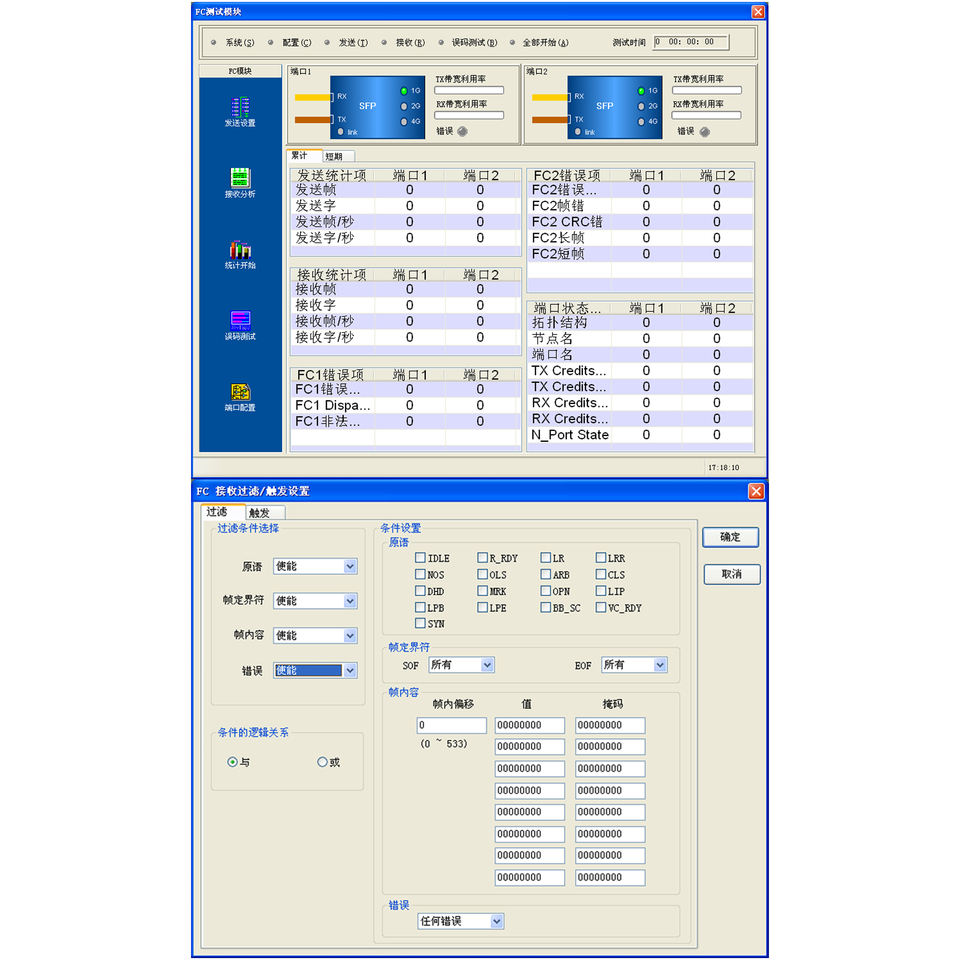Close the FC测试模块 window
Screen dimensions: 960x960
[758, 12]
